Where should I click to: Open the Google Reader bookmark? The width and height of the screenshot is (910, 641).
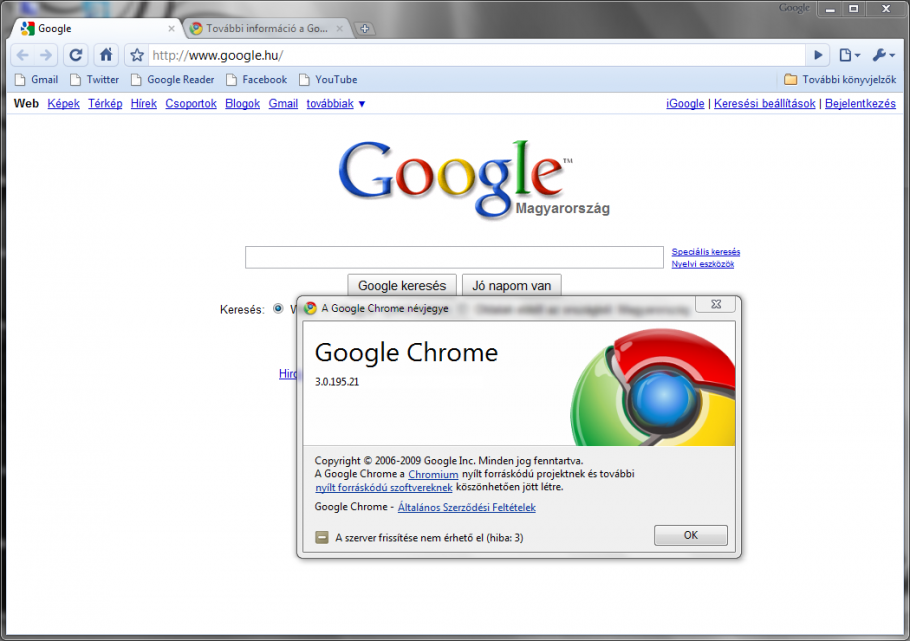click(172, 80)
